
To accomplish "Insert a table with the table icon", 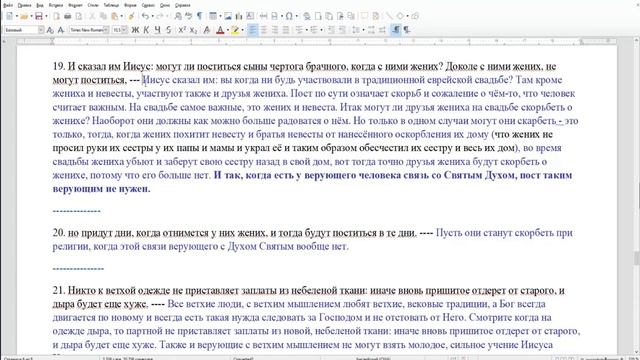I will [213, 16].
